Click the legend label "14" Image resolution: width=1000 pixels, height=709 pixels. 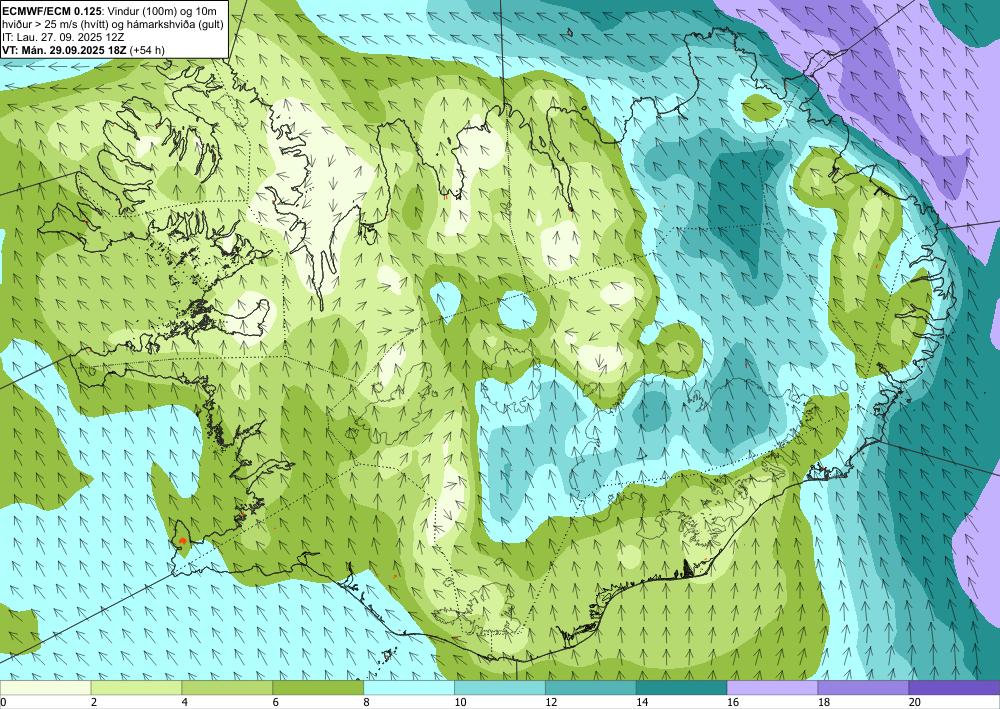[x=642, y=702]
